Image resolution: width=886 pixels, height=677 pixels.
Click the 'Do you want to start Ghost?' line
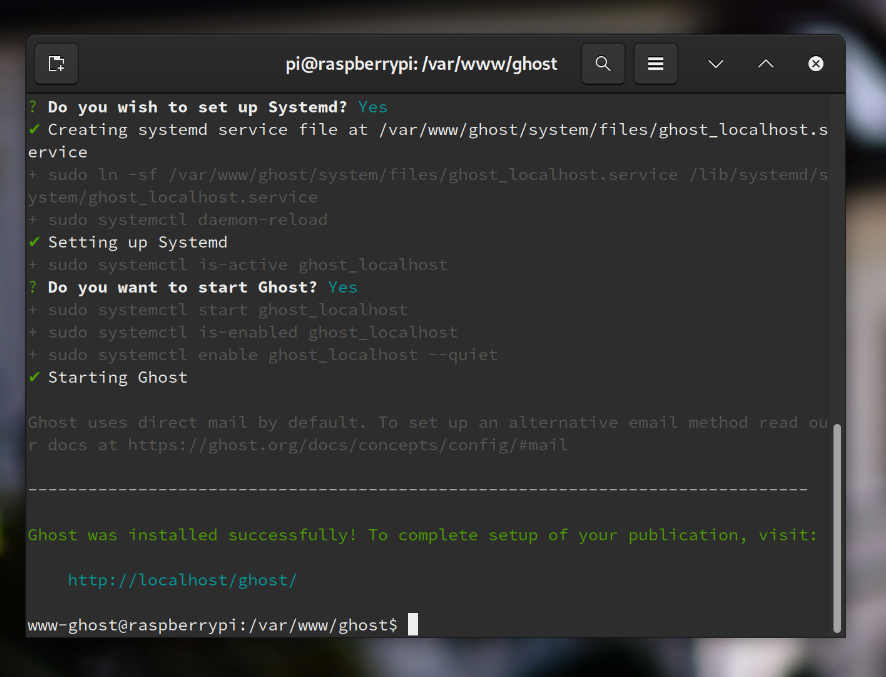pyautogui.click(x=193, y=288)
